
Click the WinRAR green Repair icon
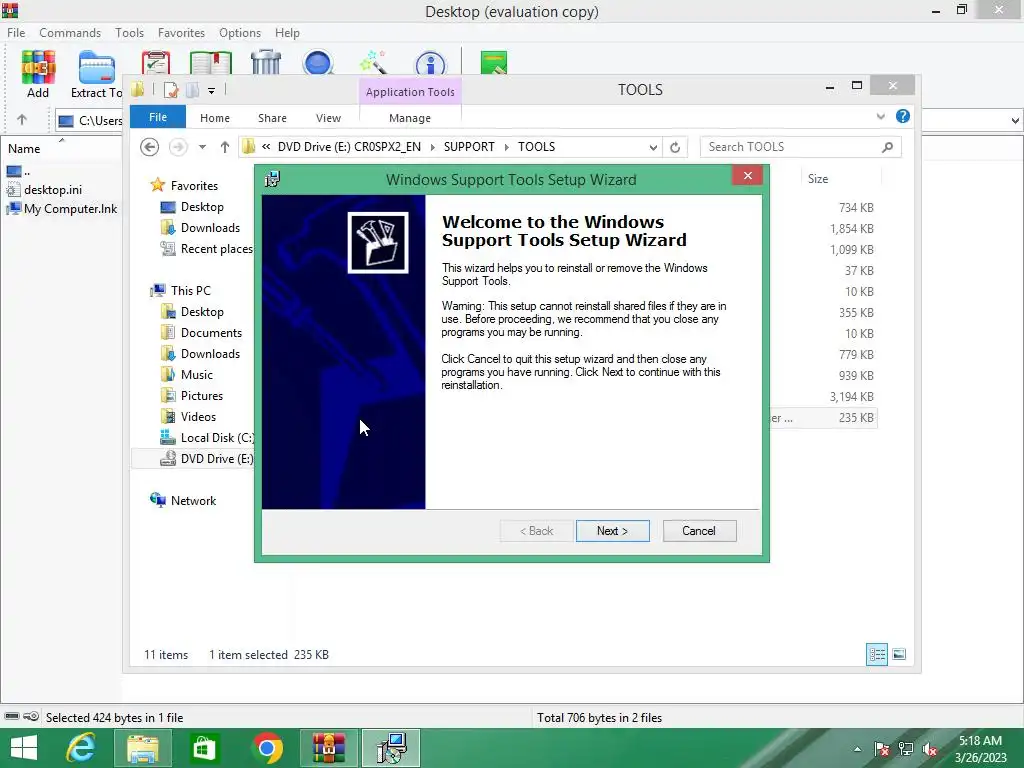[494, 63]
